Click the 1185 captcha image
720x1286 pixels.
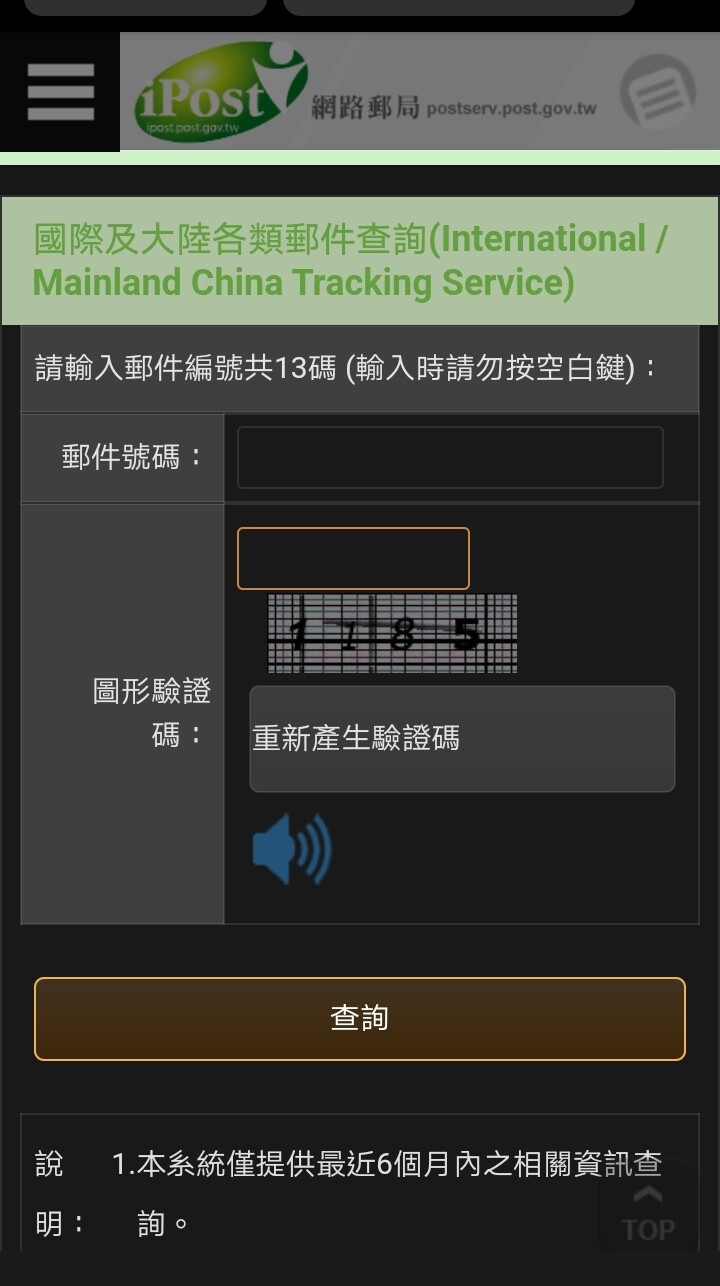coord(392,633)
